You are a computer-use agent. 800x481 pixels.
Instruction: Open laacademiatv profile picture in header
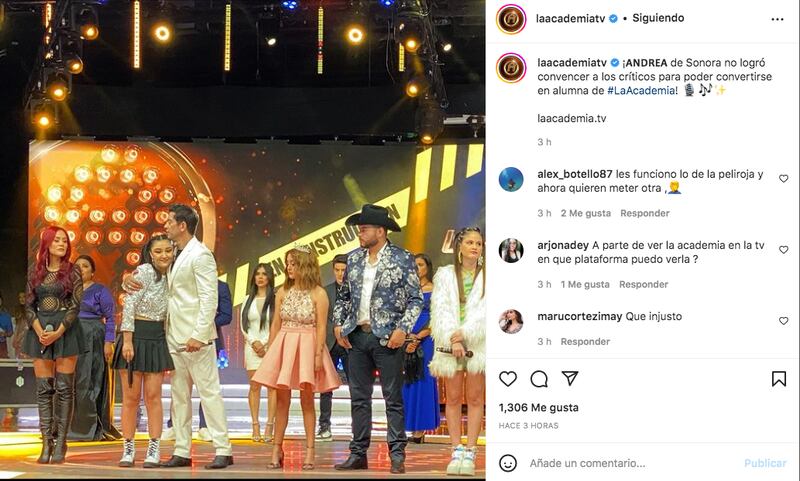511,19
